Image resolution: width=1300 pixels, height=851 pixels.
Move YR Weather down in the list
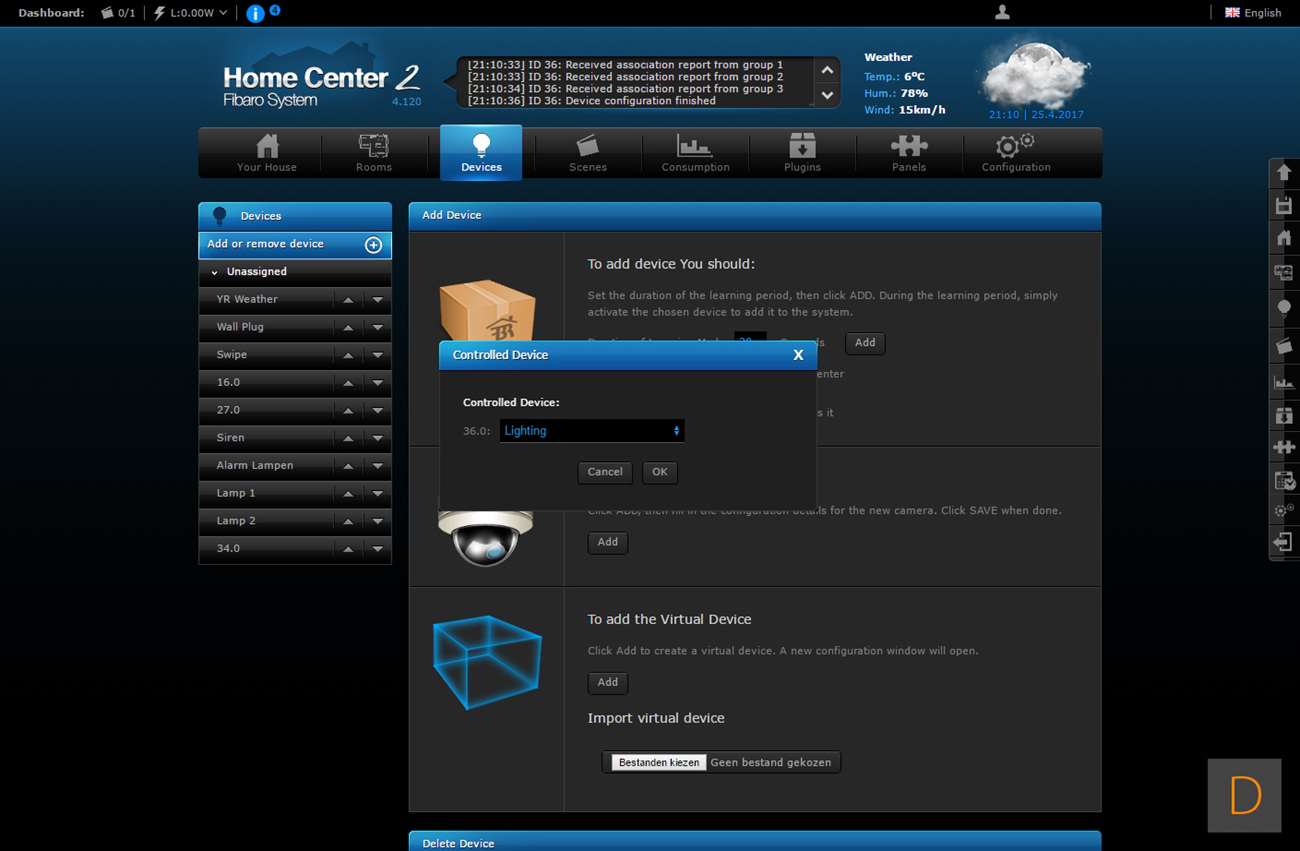[x=377, y=300]
